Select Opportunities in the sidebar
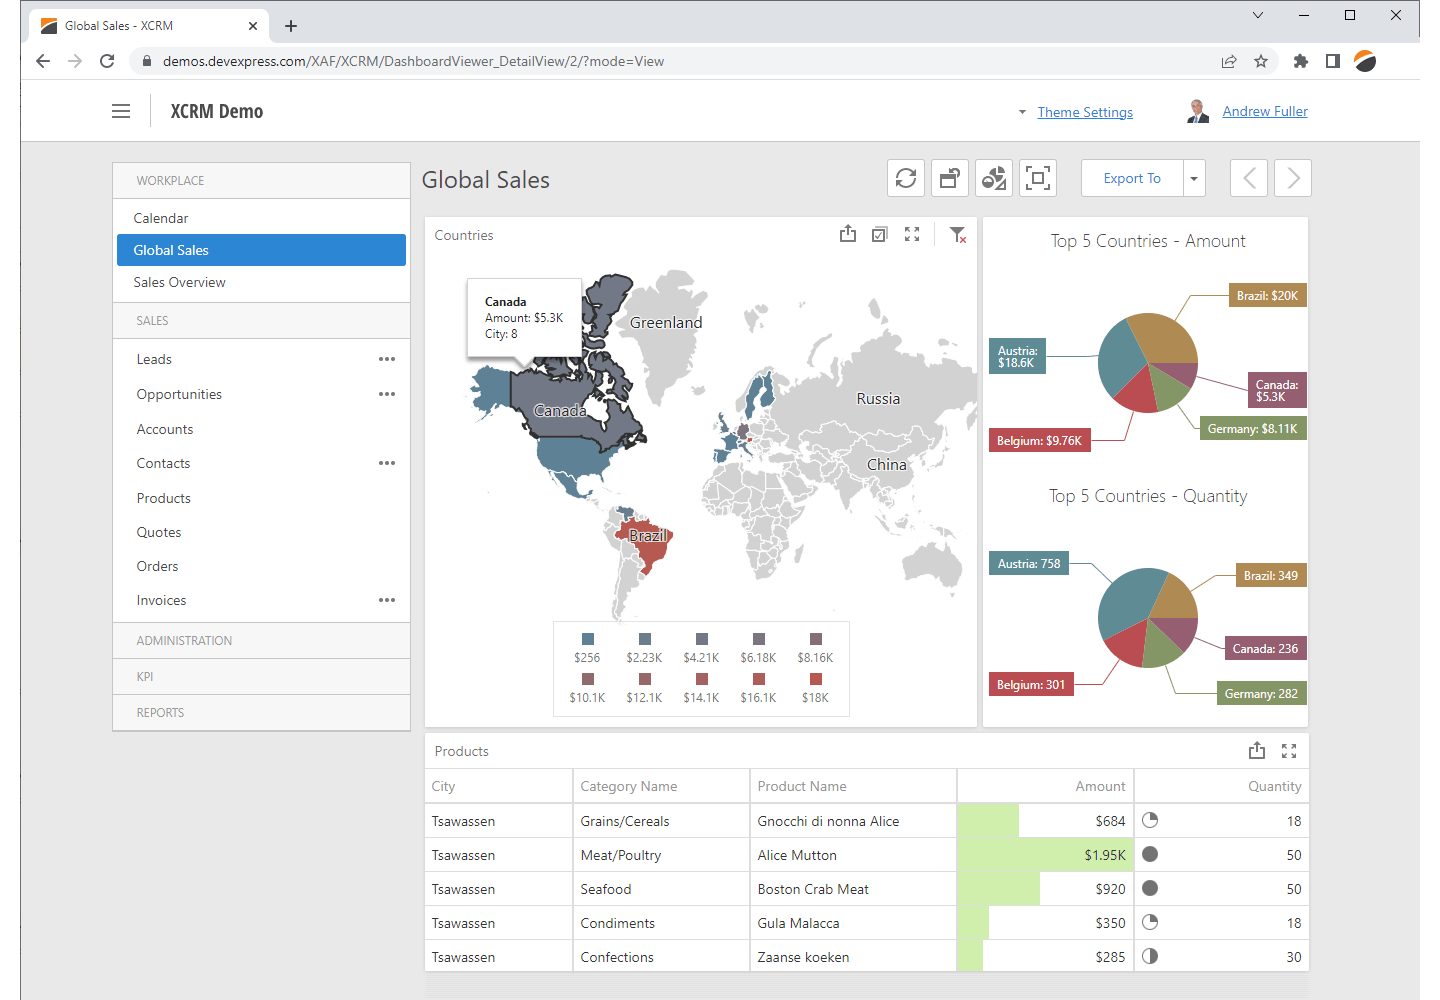Viewport: 1440px width, 1000px height. click(x=180, y=394)
